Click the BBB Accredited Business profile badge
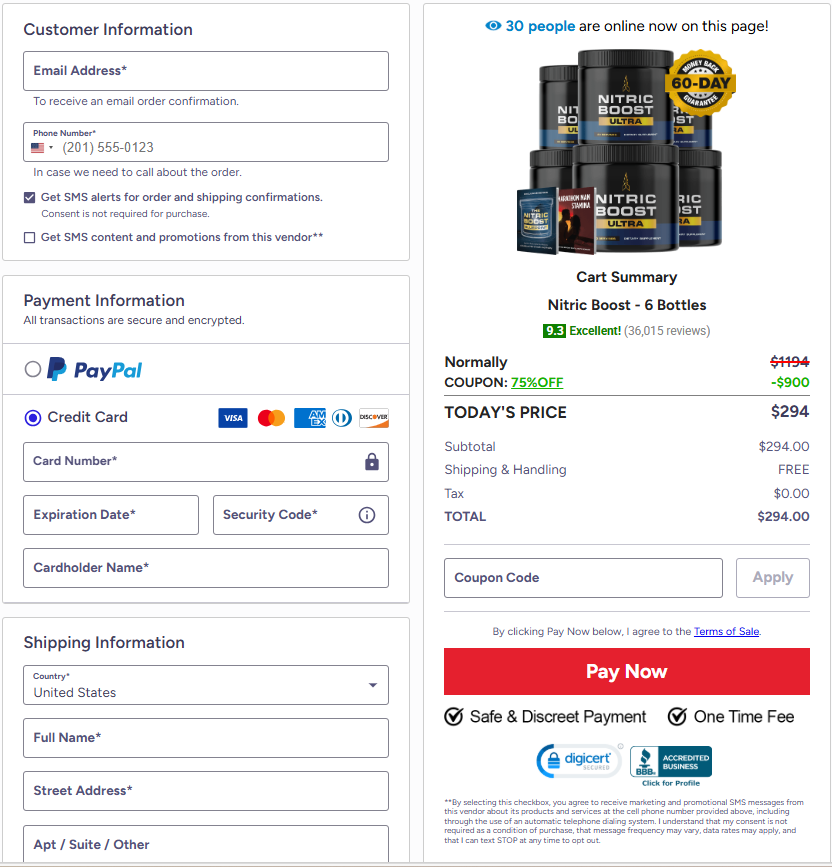 (x=670, y=761)
